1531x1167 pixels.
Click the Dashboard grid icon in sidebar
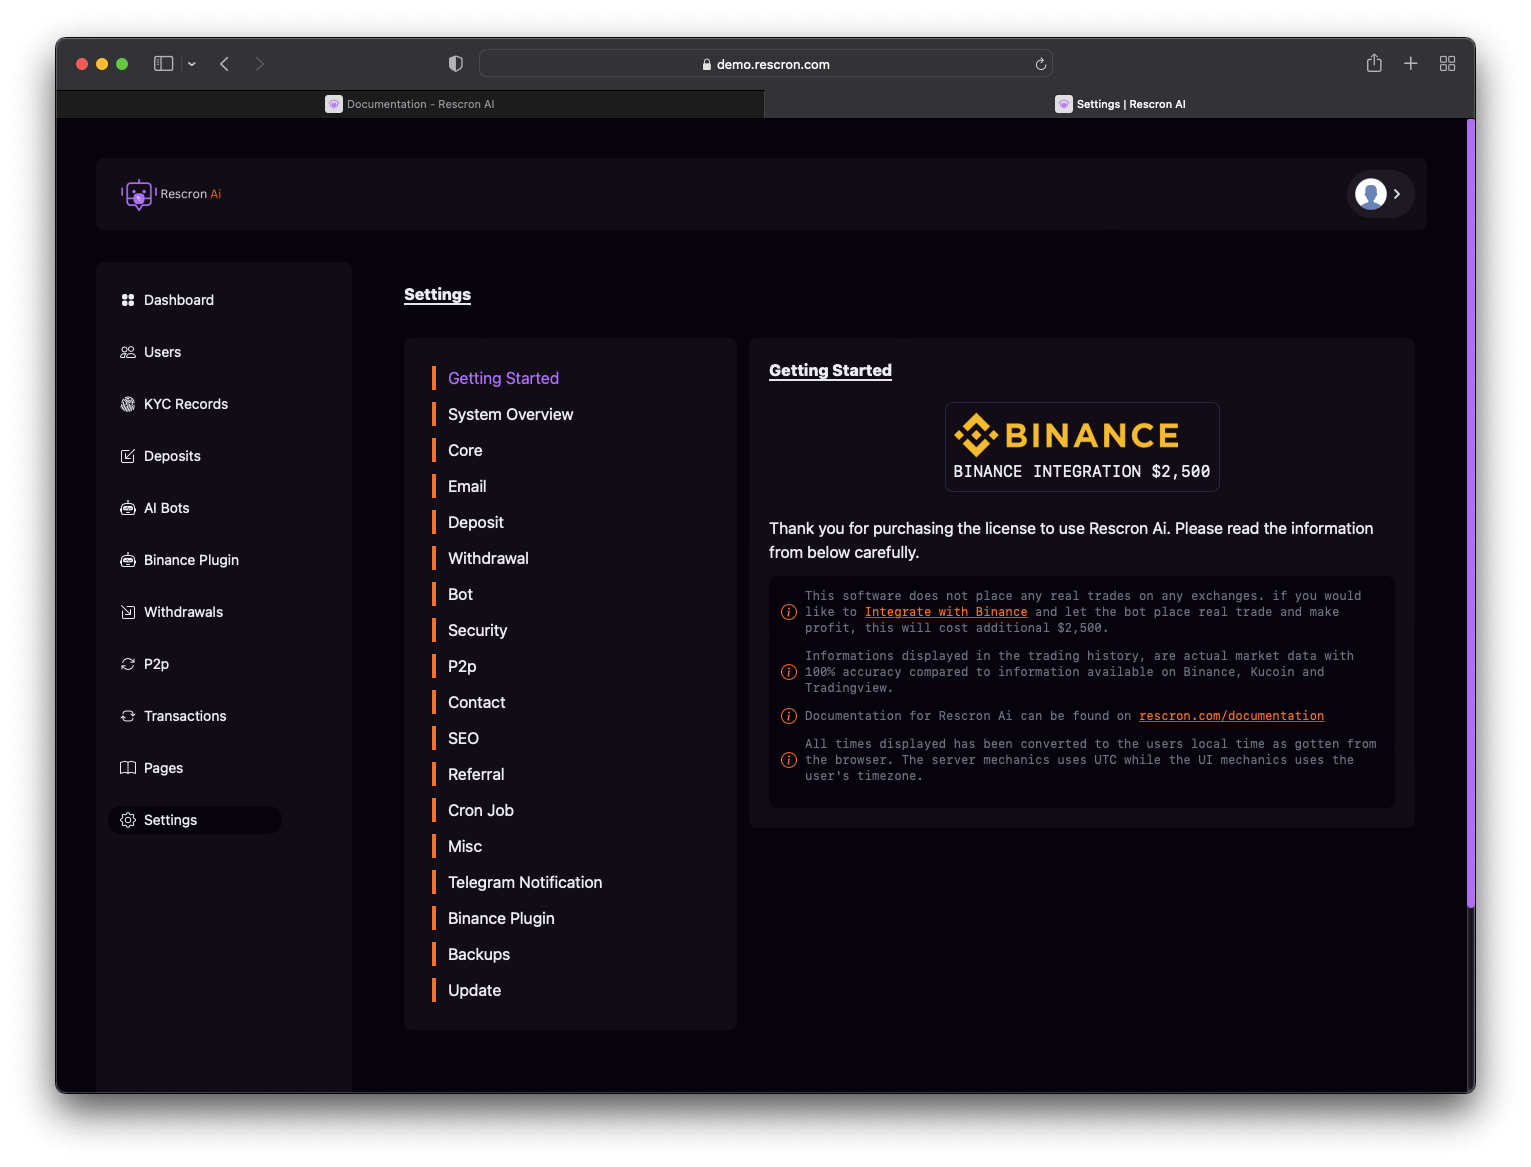128,300
